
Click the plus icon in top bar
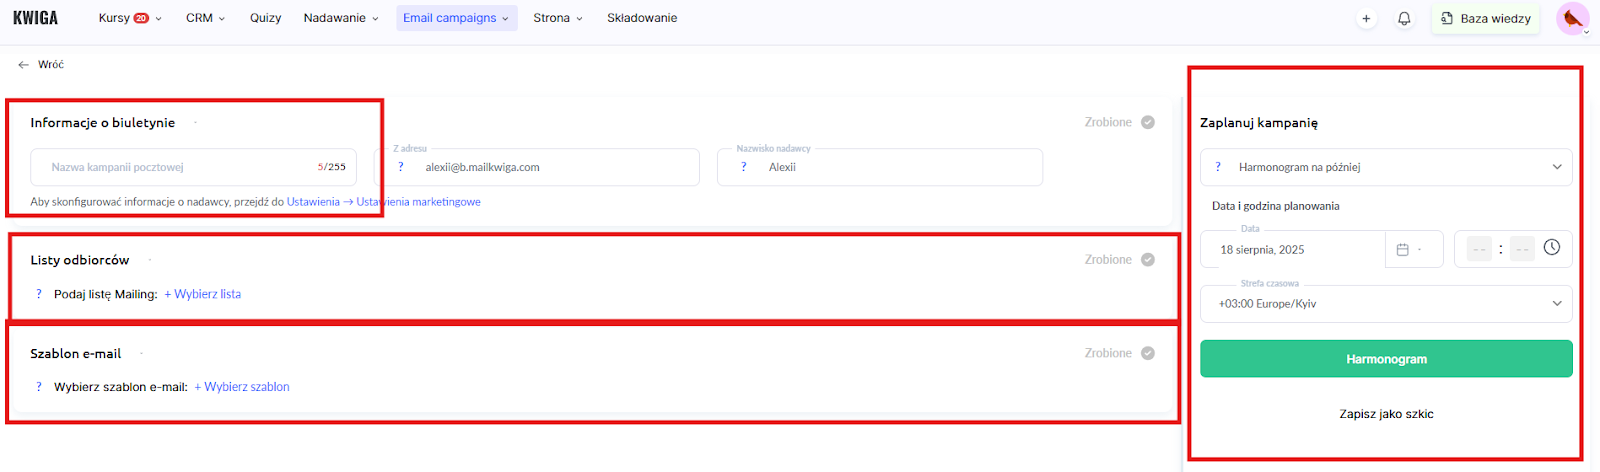point(1366,18)
